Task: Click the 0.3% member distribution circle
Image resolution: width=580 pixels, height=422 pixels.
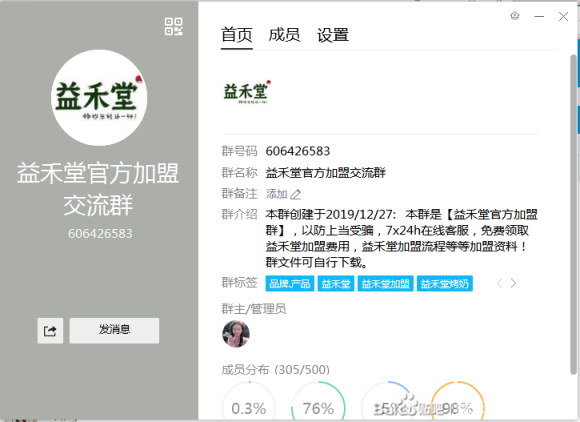Action: [249, 402]
